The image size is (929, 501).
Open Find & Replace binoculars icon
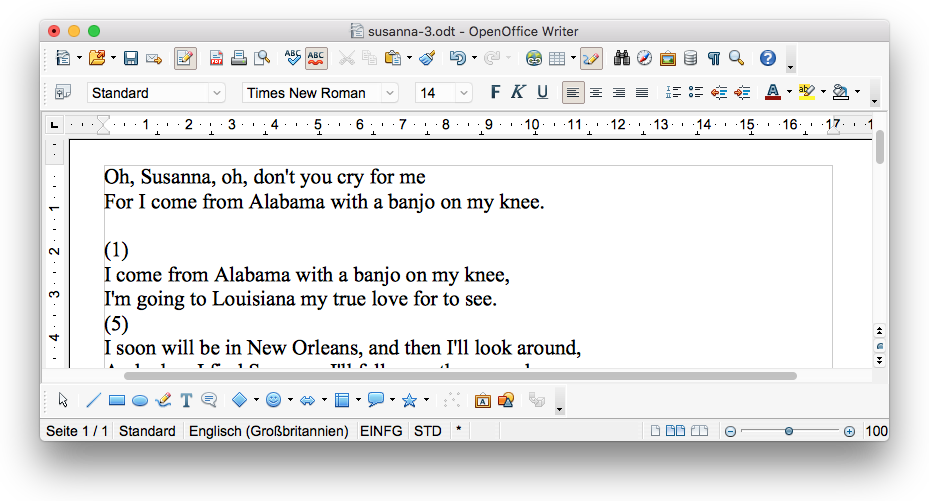(x=622, y=58)
